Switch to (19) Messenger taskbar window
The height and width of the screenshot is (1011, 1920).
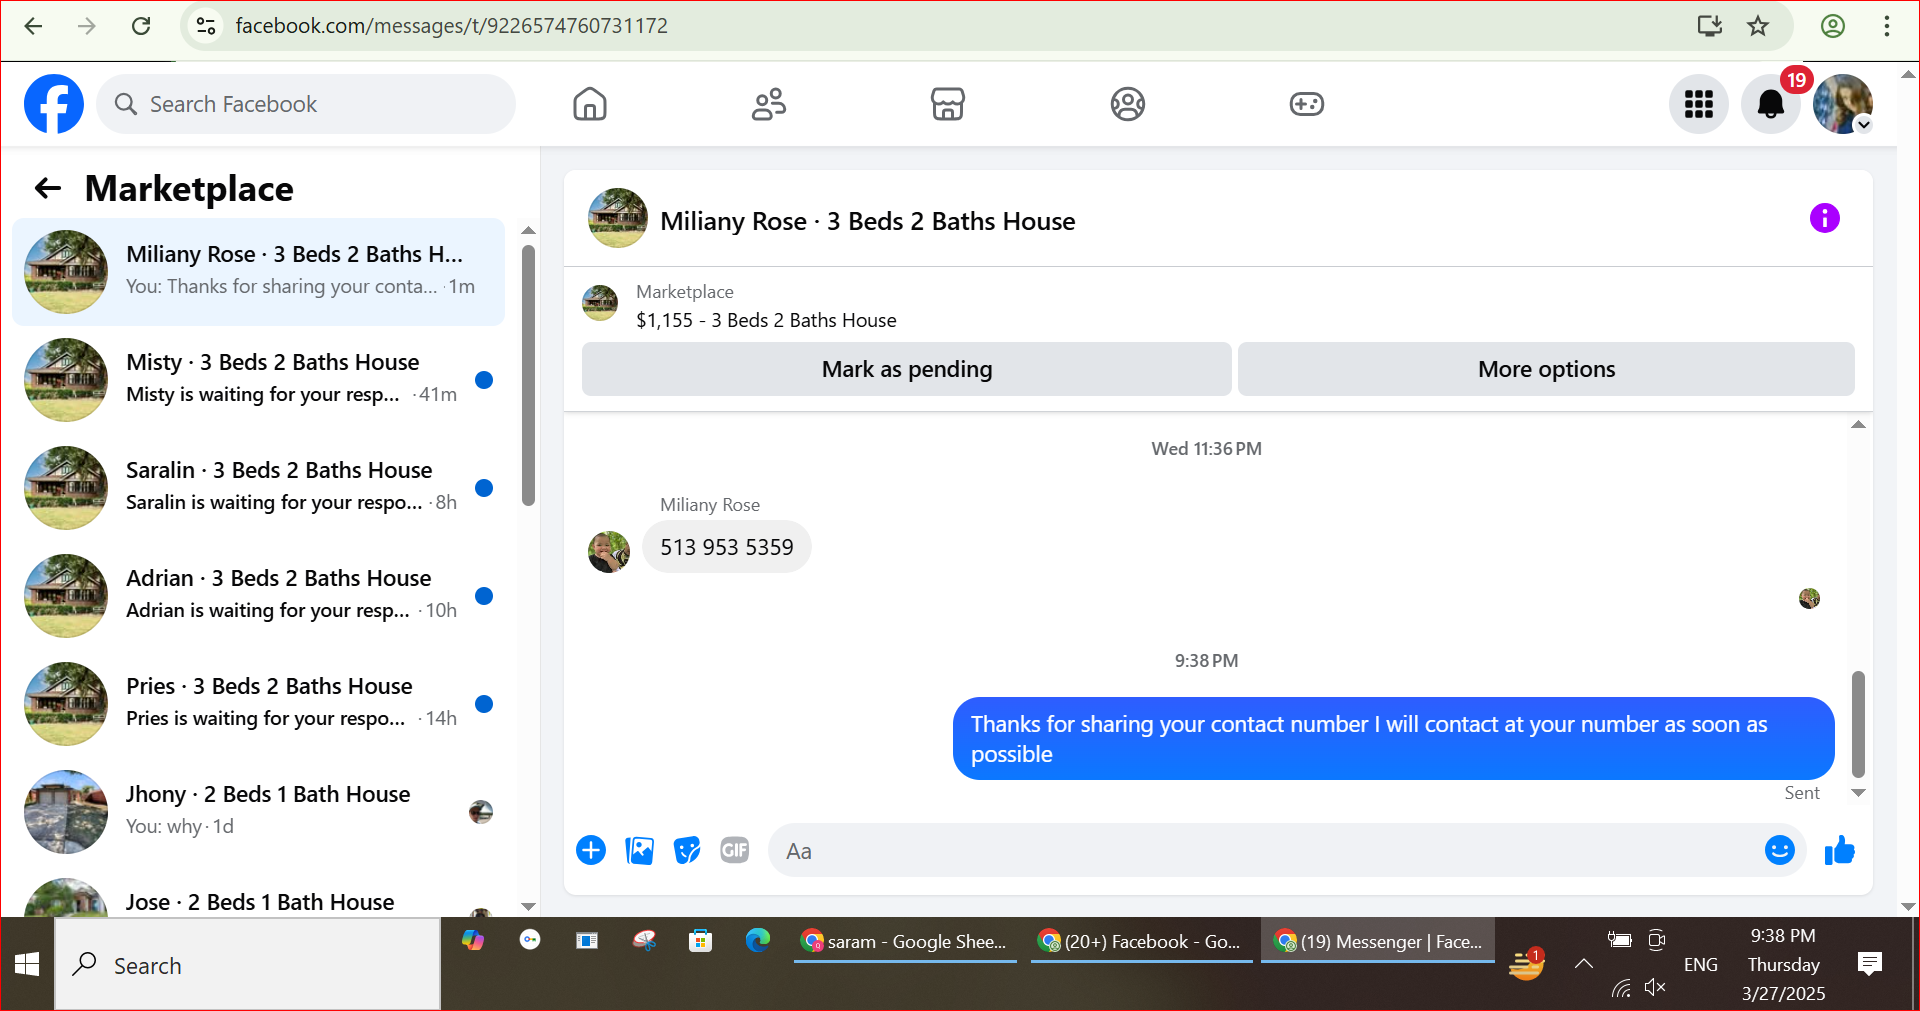tap(1378, 941)
